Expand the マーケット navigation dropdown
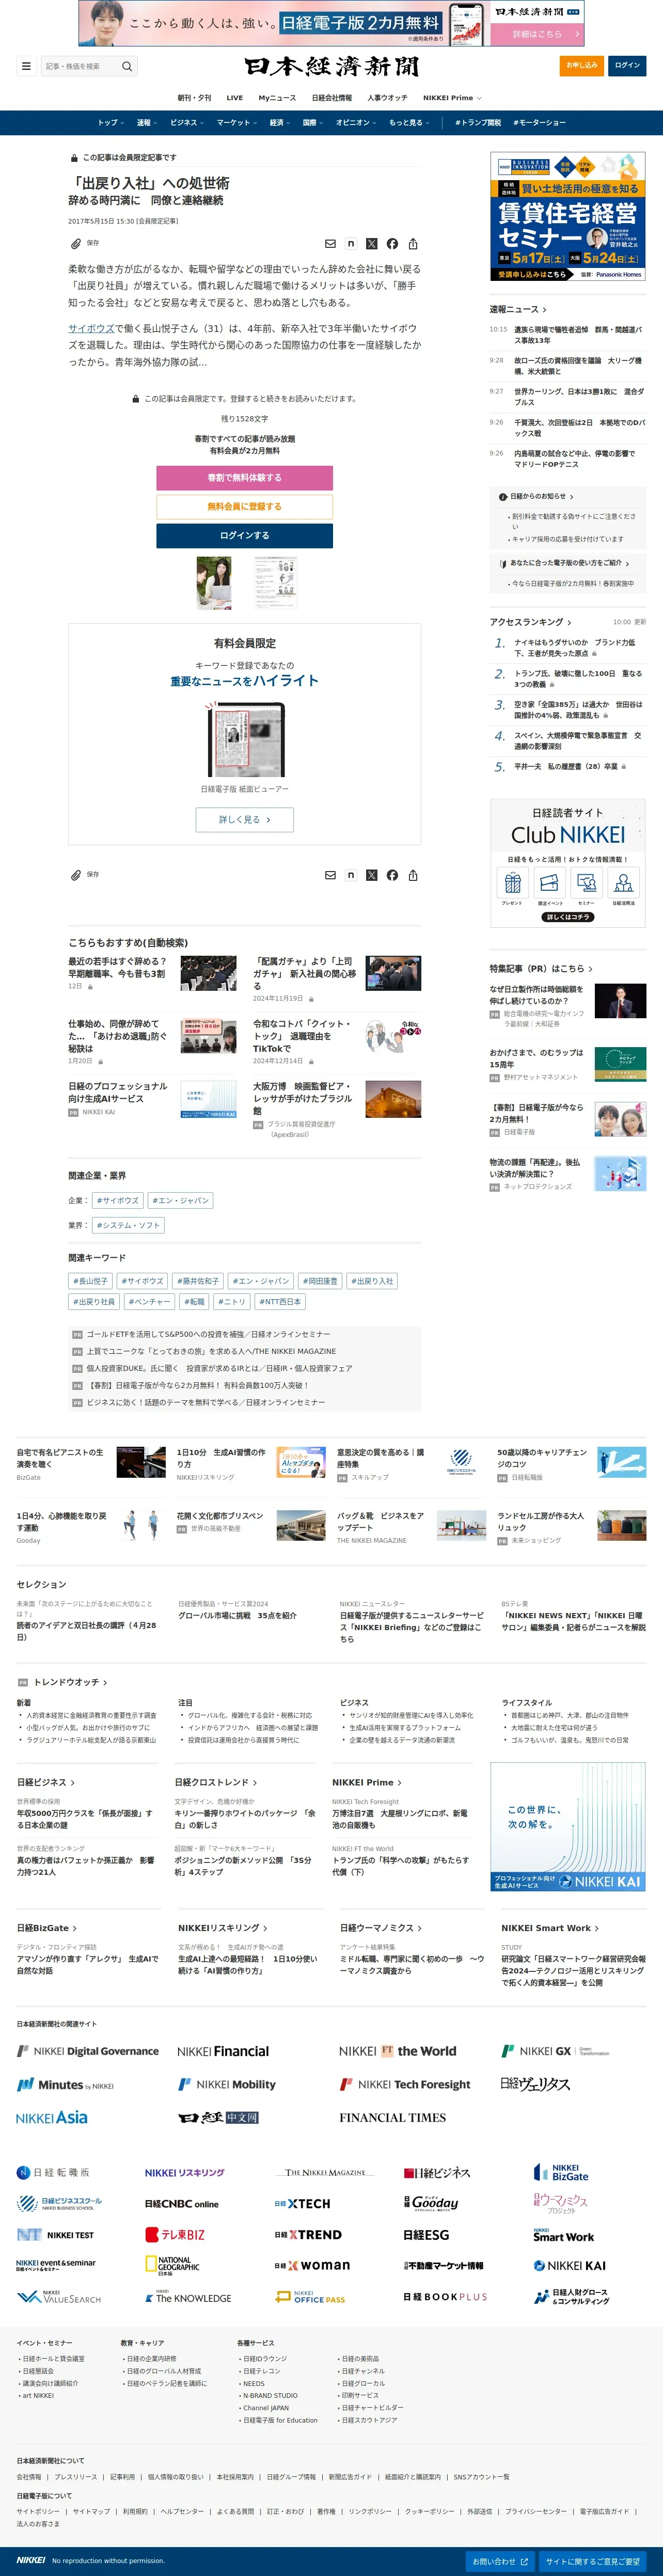 [x=237, y=123]
